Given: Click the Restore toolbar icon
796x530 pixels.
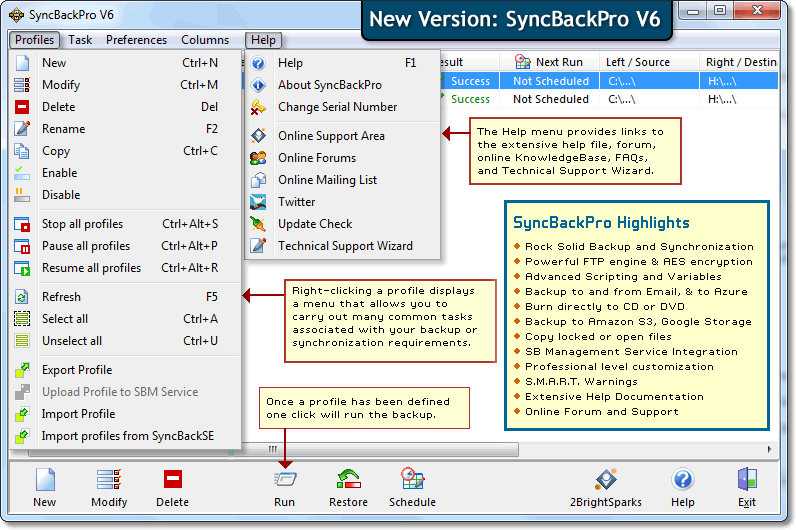Looking at the screenshot, I should tap(349, 479).
